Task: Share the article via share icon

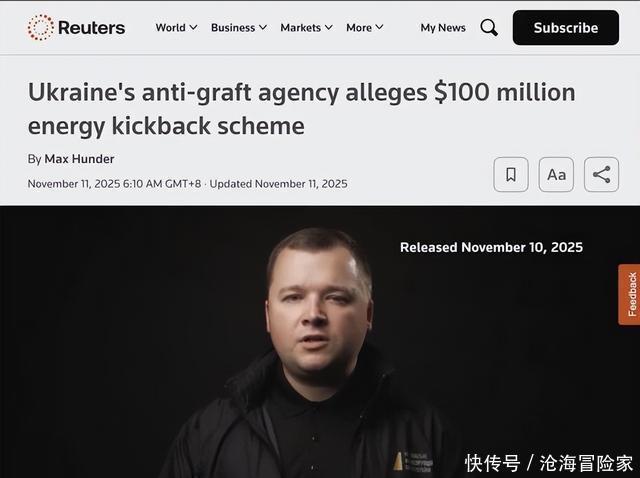Action: [601, 175]
